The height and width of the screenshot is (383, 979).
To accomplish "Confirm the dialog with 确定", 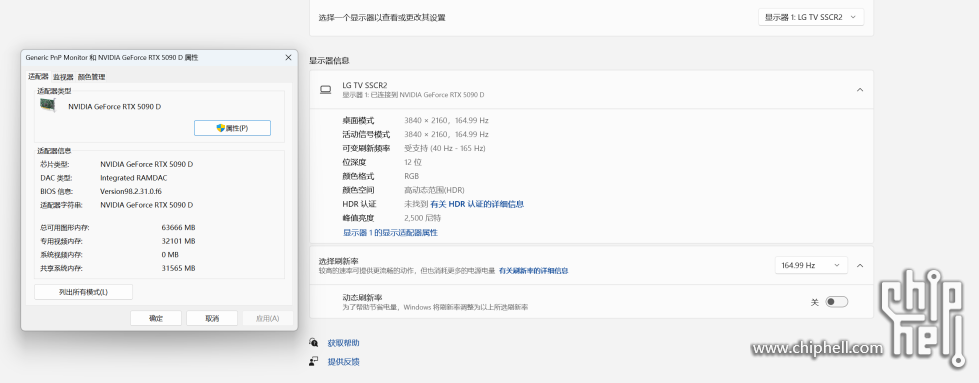I will [156, 318].
